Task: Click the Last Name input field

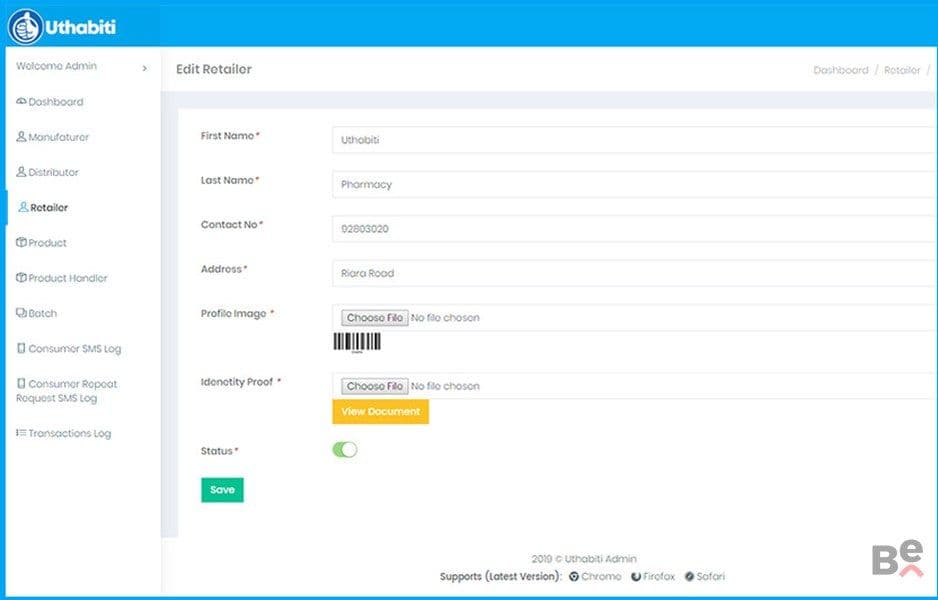Action: 635,184
